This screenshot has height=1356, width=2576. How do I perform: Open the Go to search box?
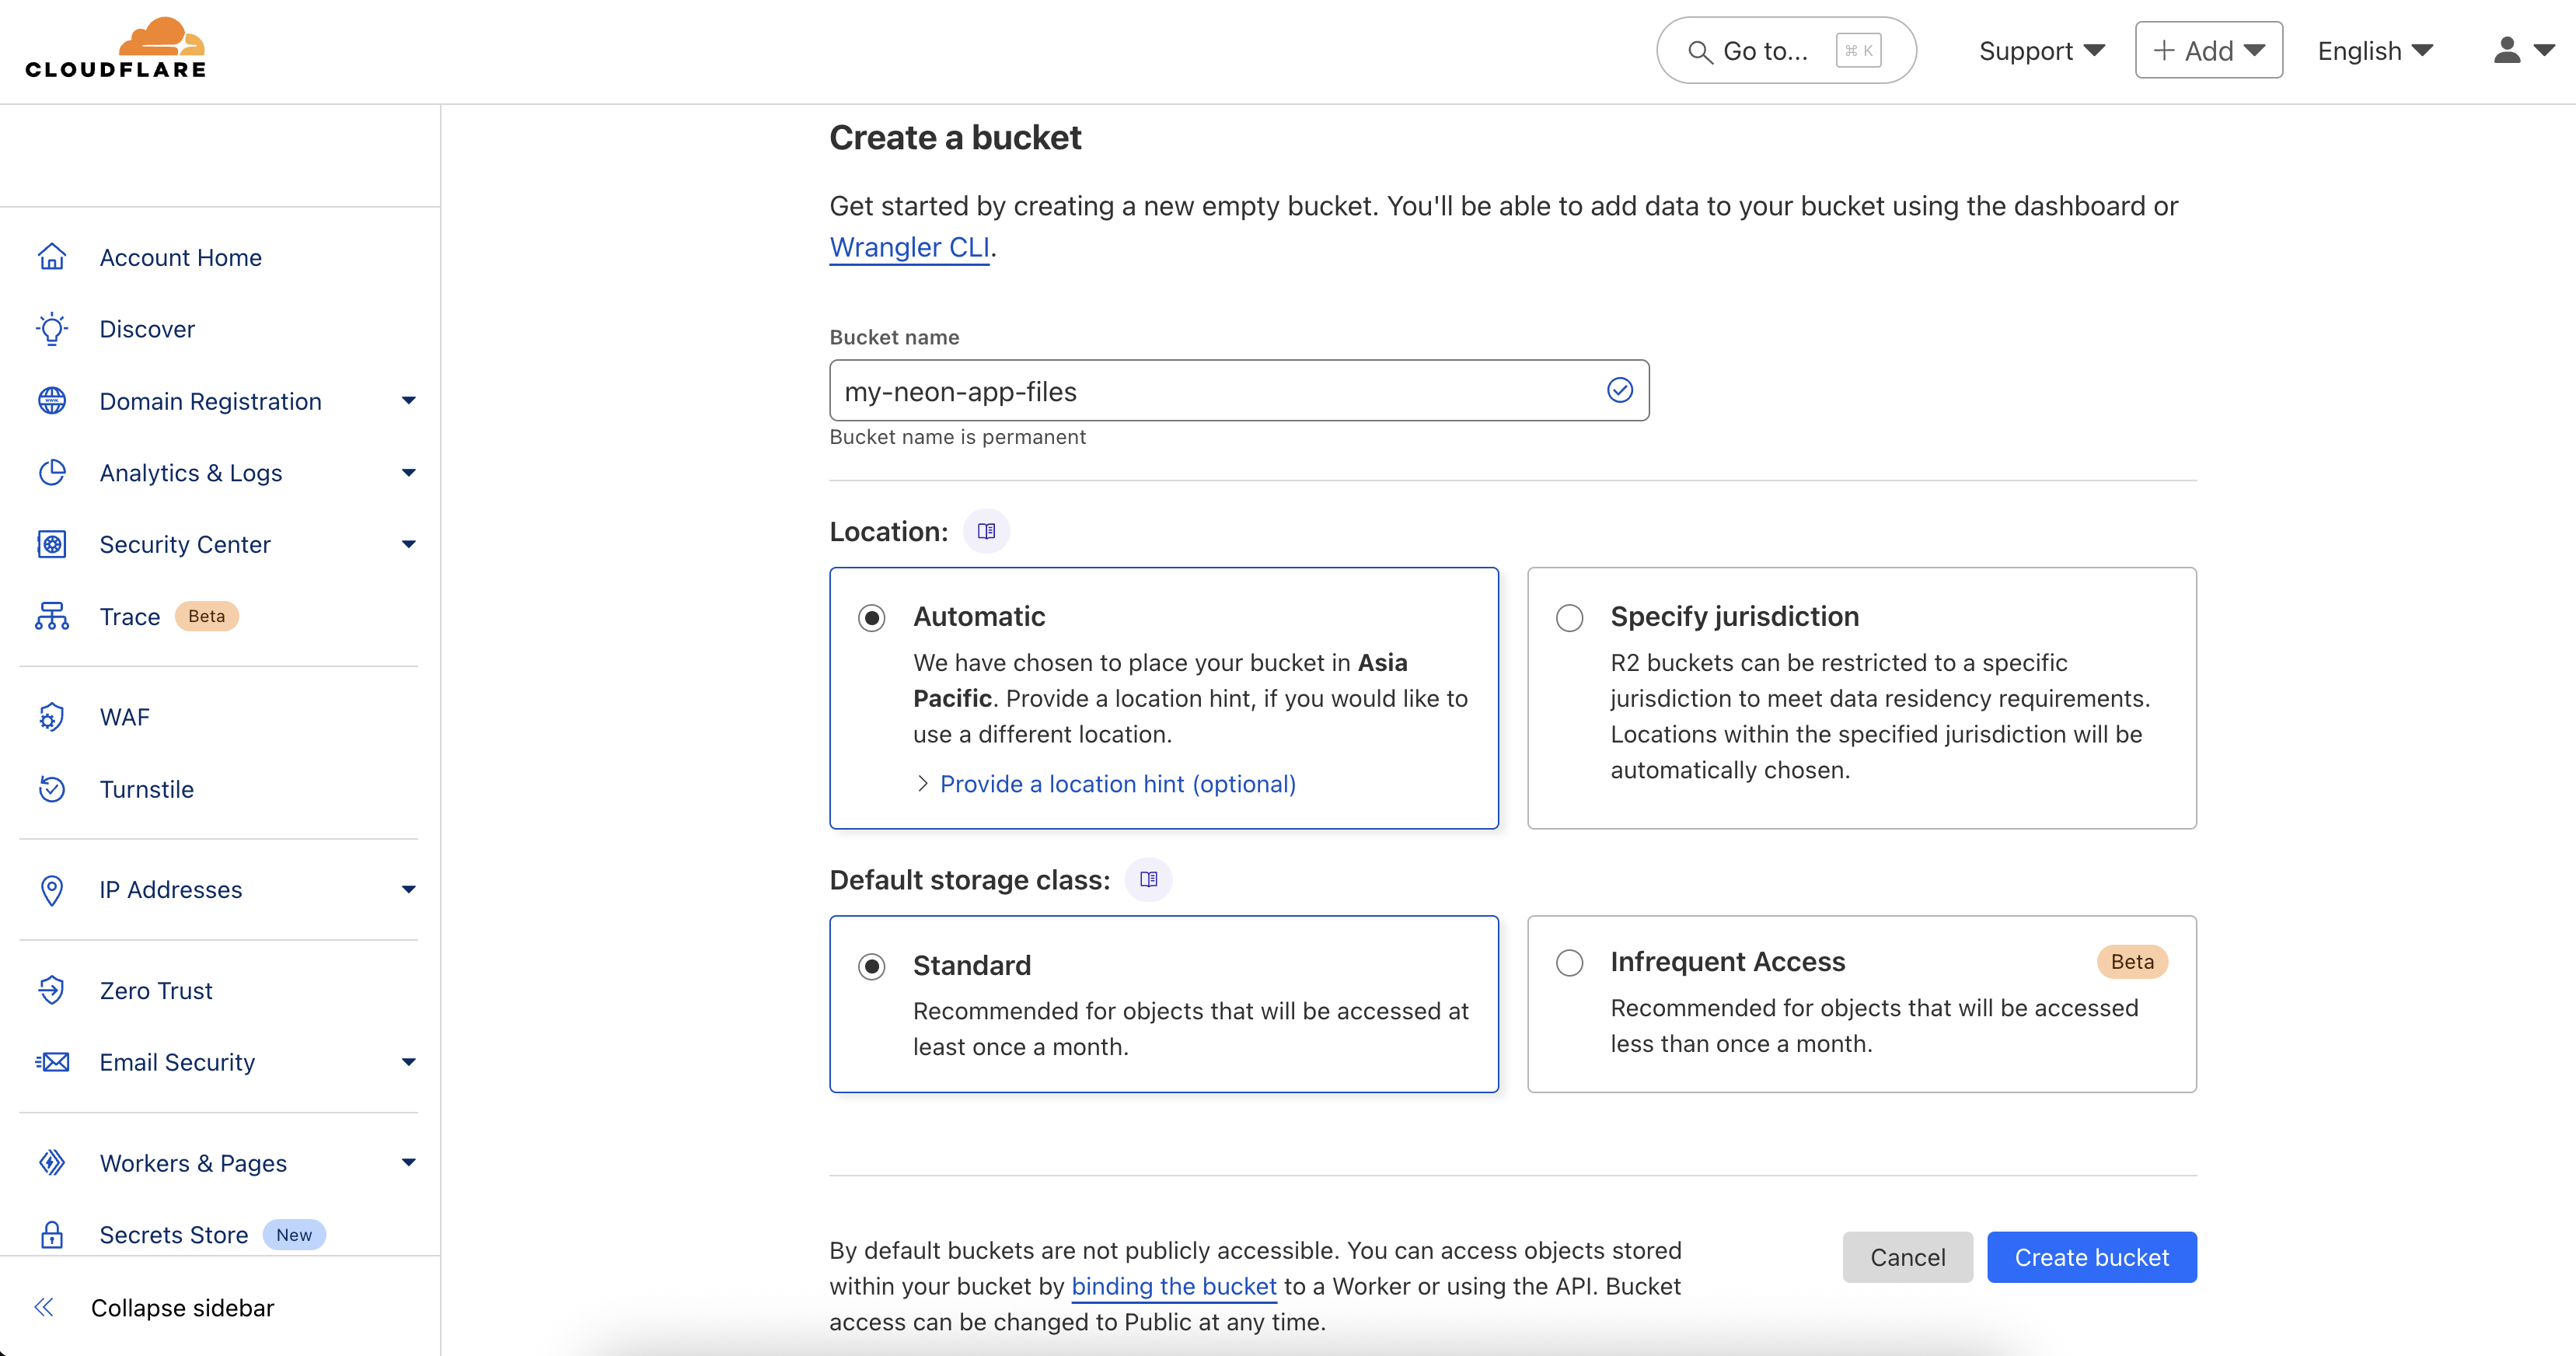1785,50
